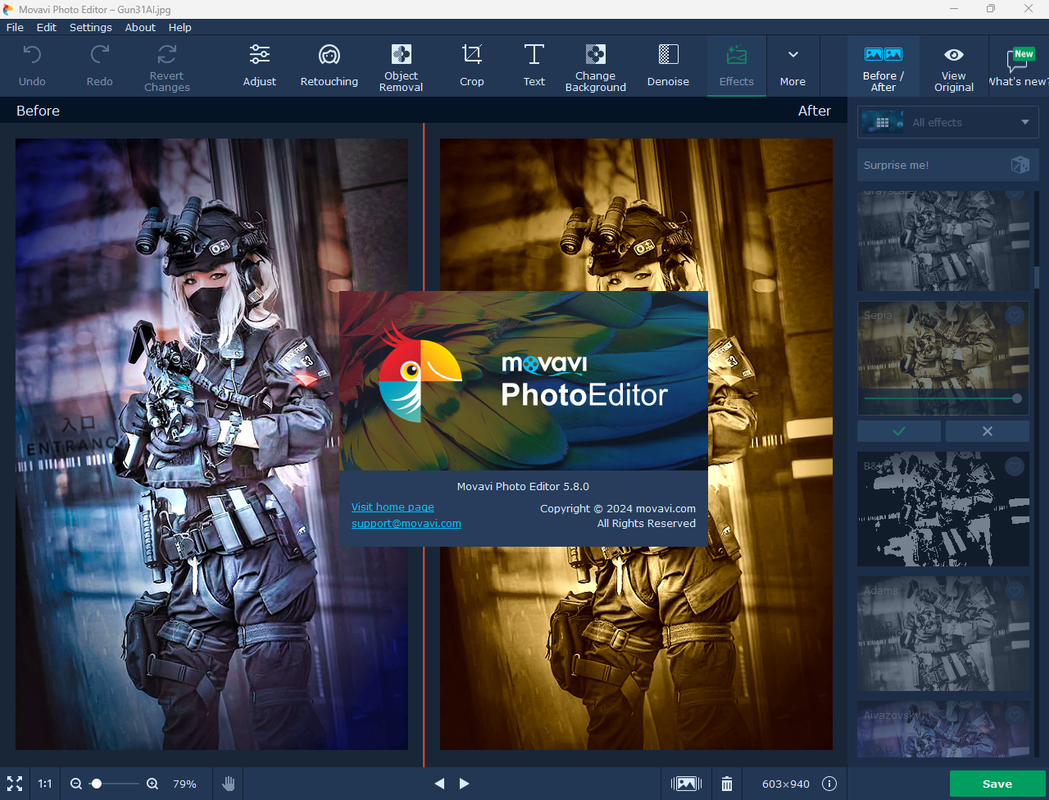This screenshot has width=1049, height=800.
Task: Adjust the Sepia intensity slider
Action: (x=940, y=399)
